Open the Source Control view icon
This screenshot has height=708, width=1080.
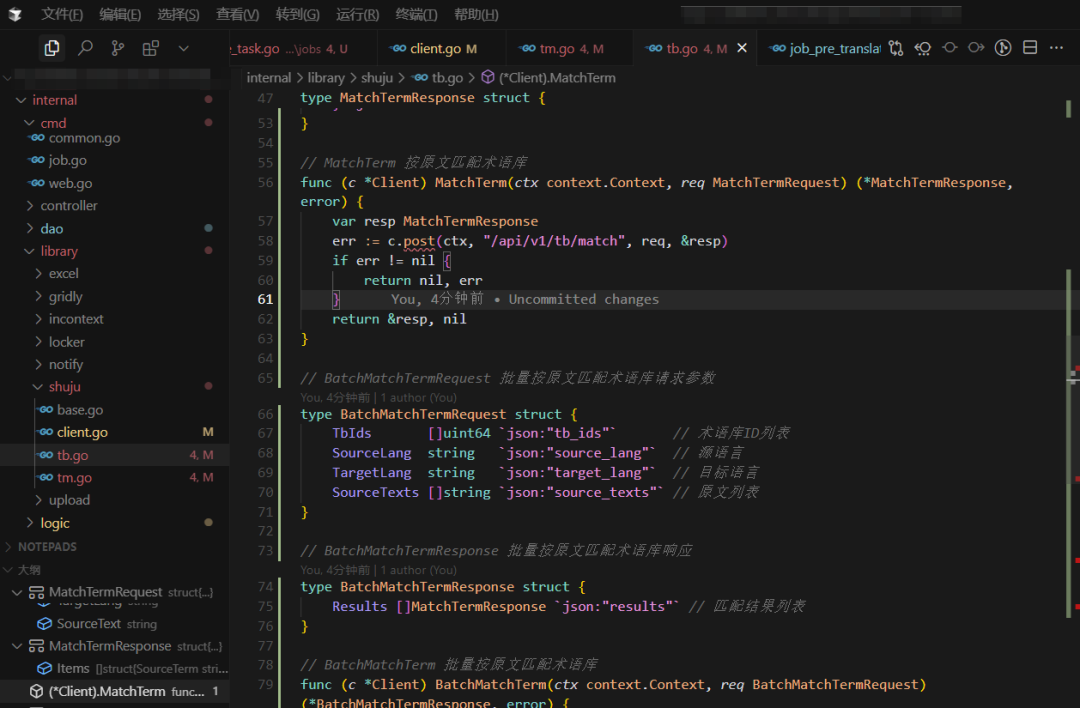click(118, 48)
